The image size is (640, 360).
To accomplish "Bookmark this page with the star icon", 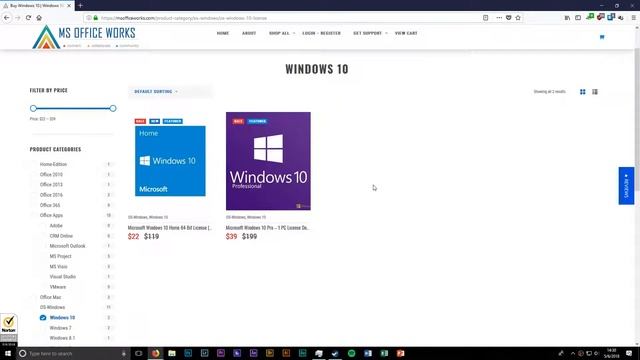I will click(518, 18).
